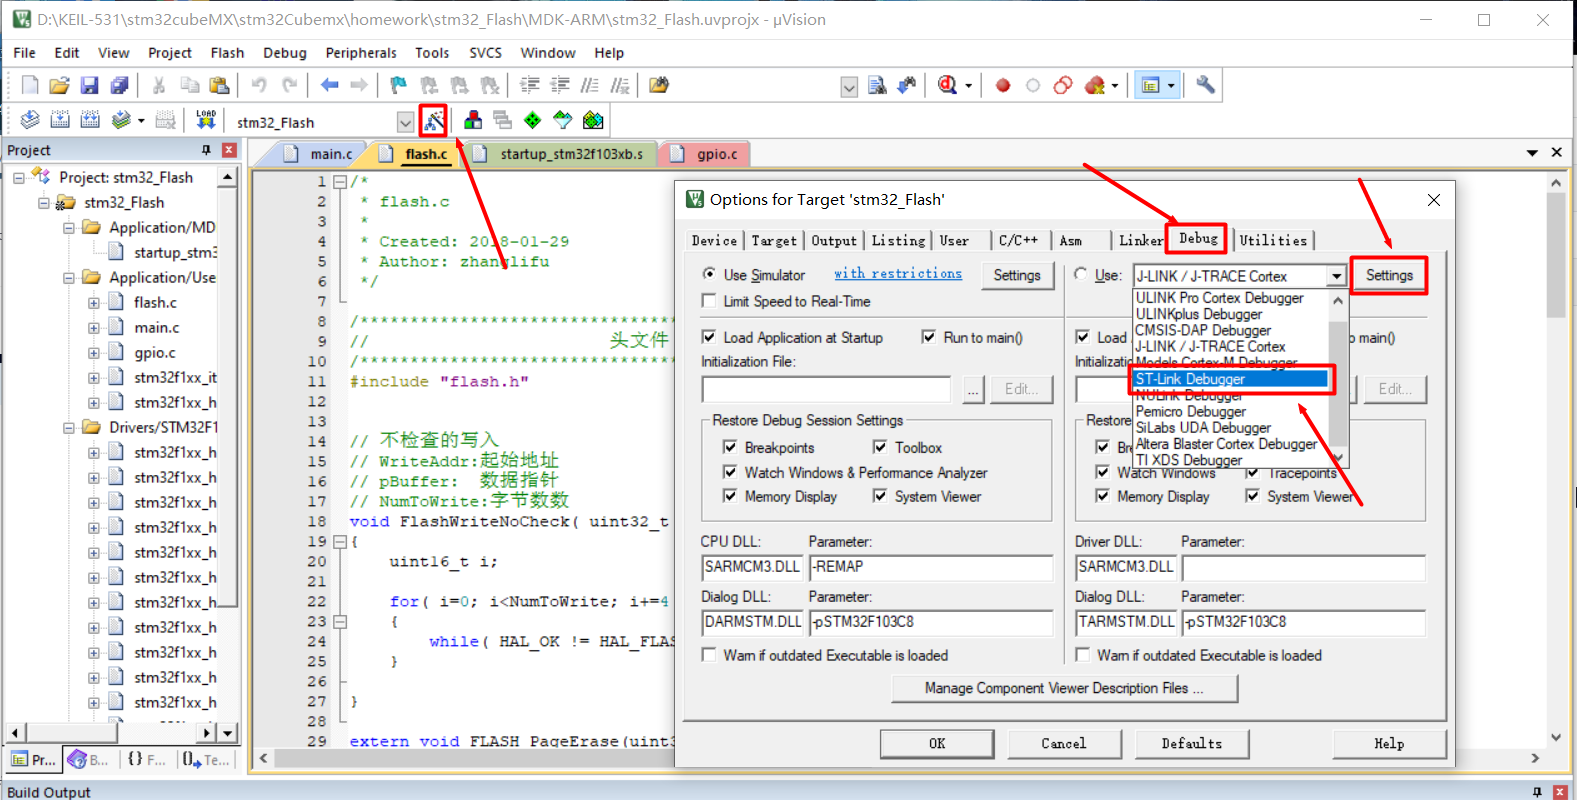Click the debugger list vertical scrollbar

coord(1338,380)
